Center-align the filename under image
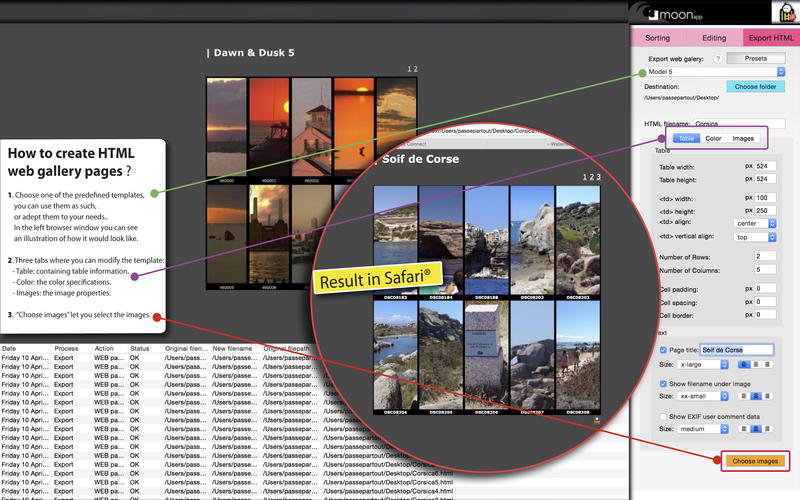 click(757, 397)
